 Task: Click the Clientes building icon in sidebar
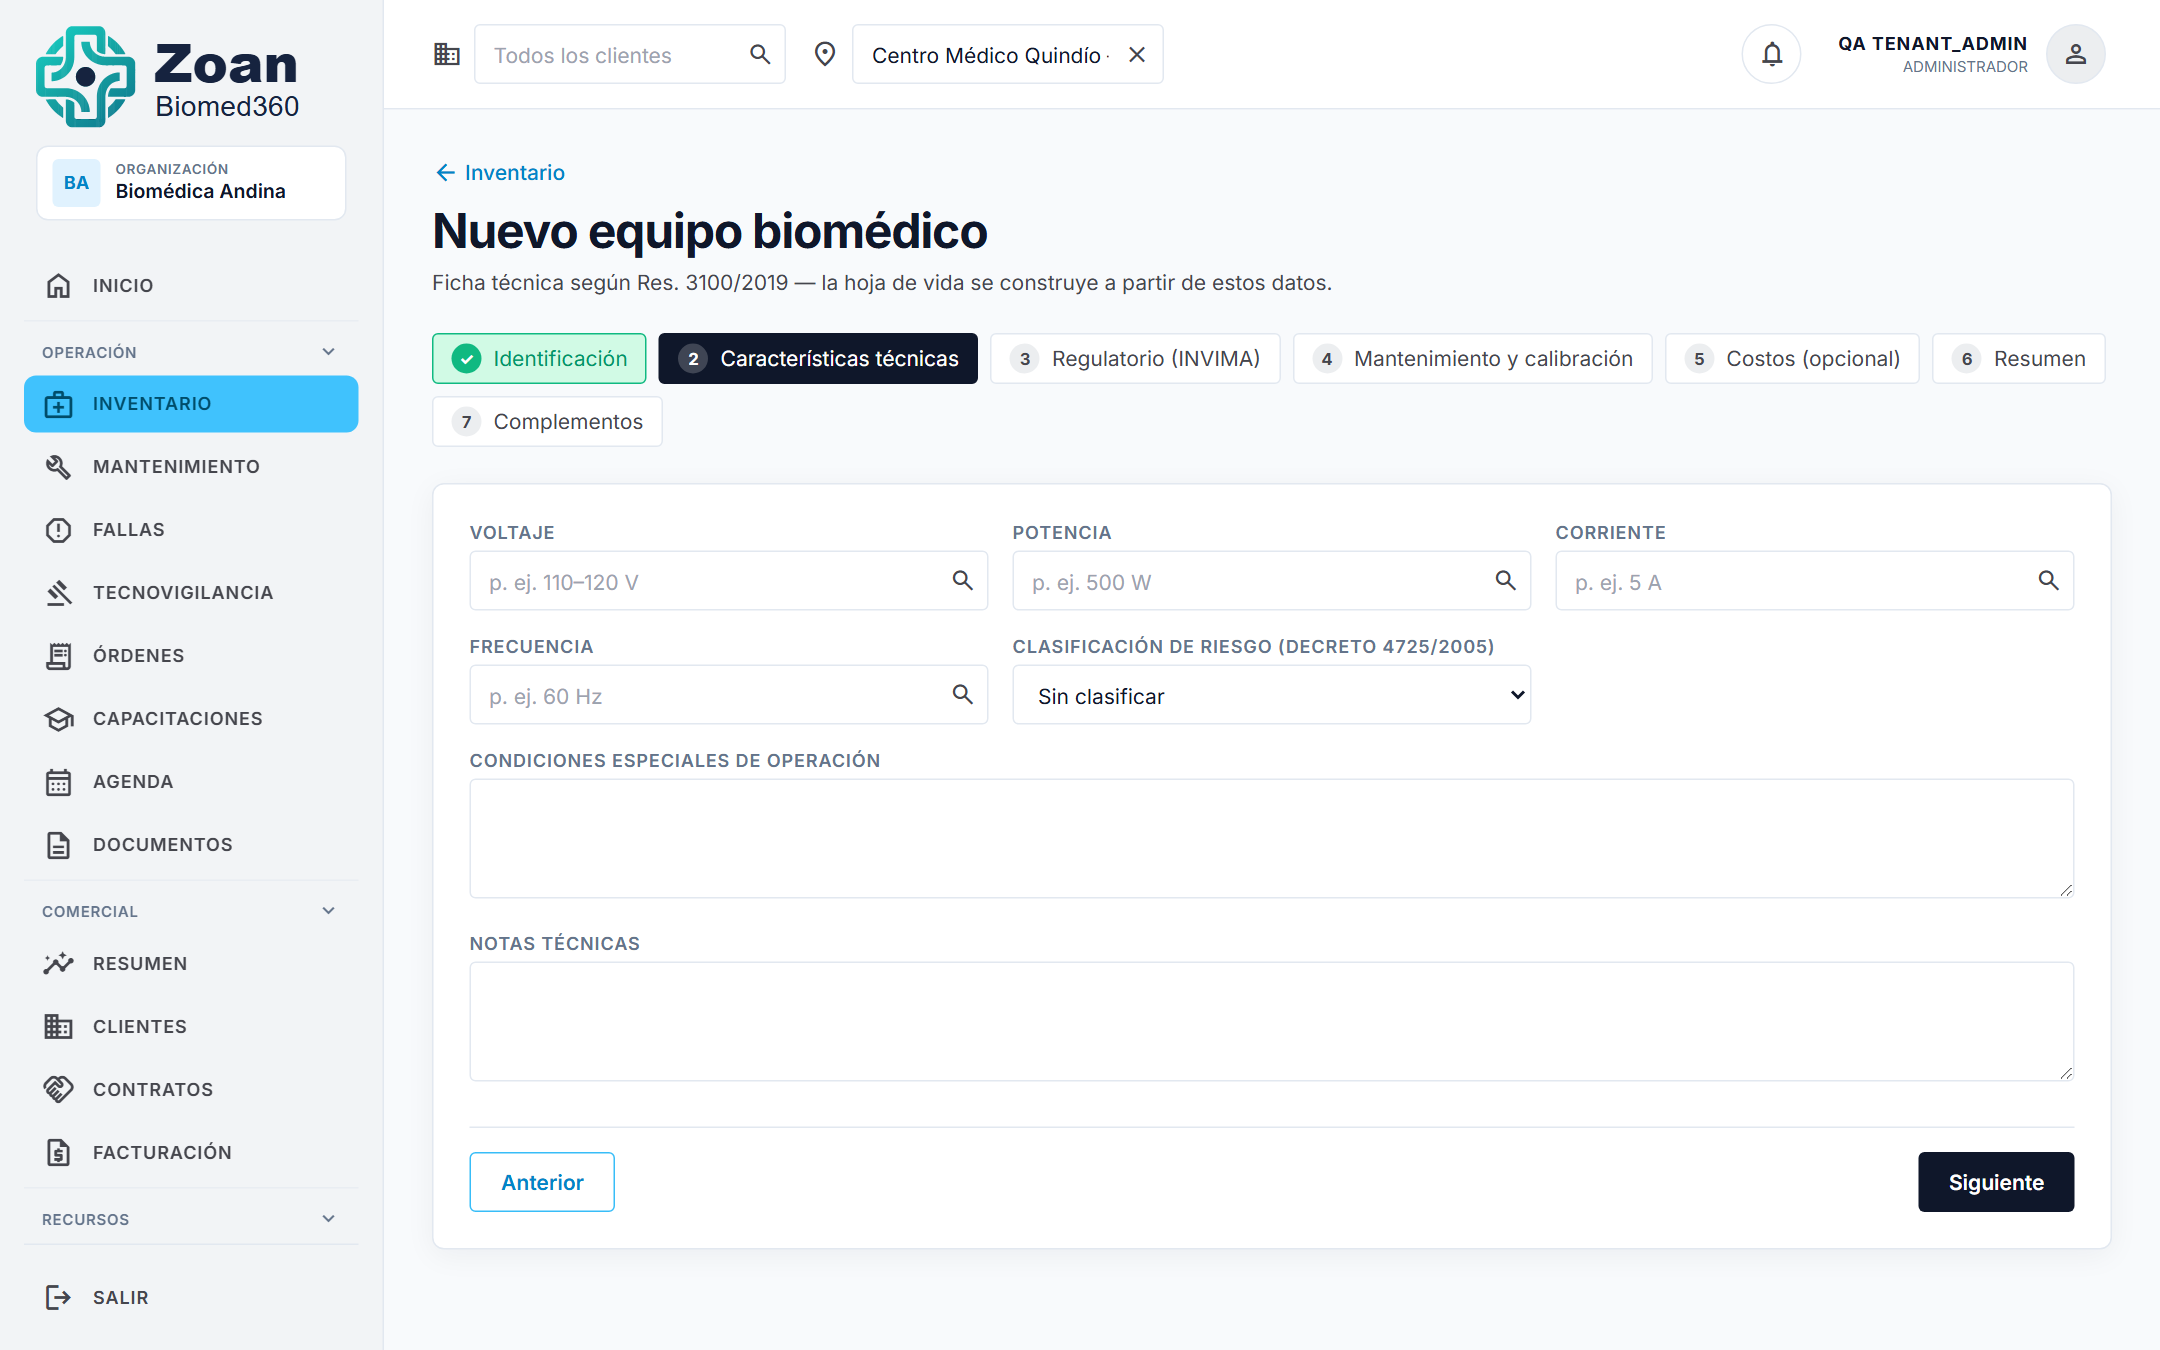coord(59,1027)
